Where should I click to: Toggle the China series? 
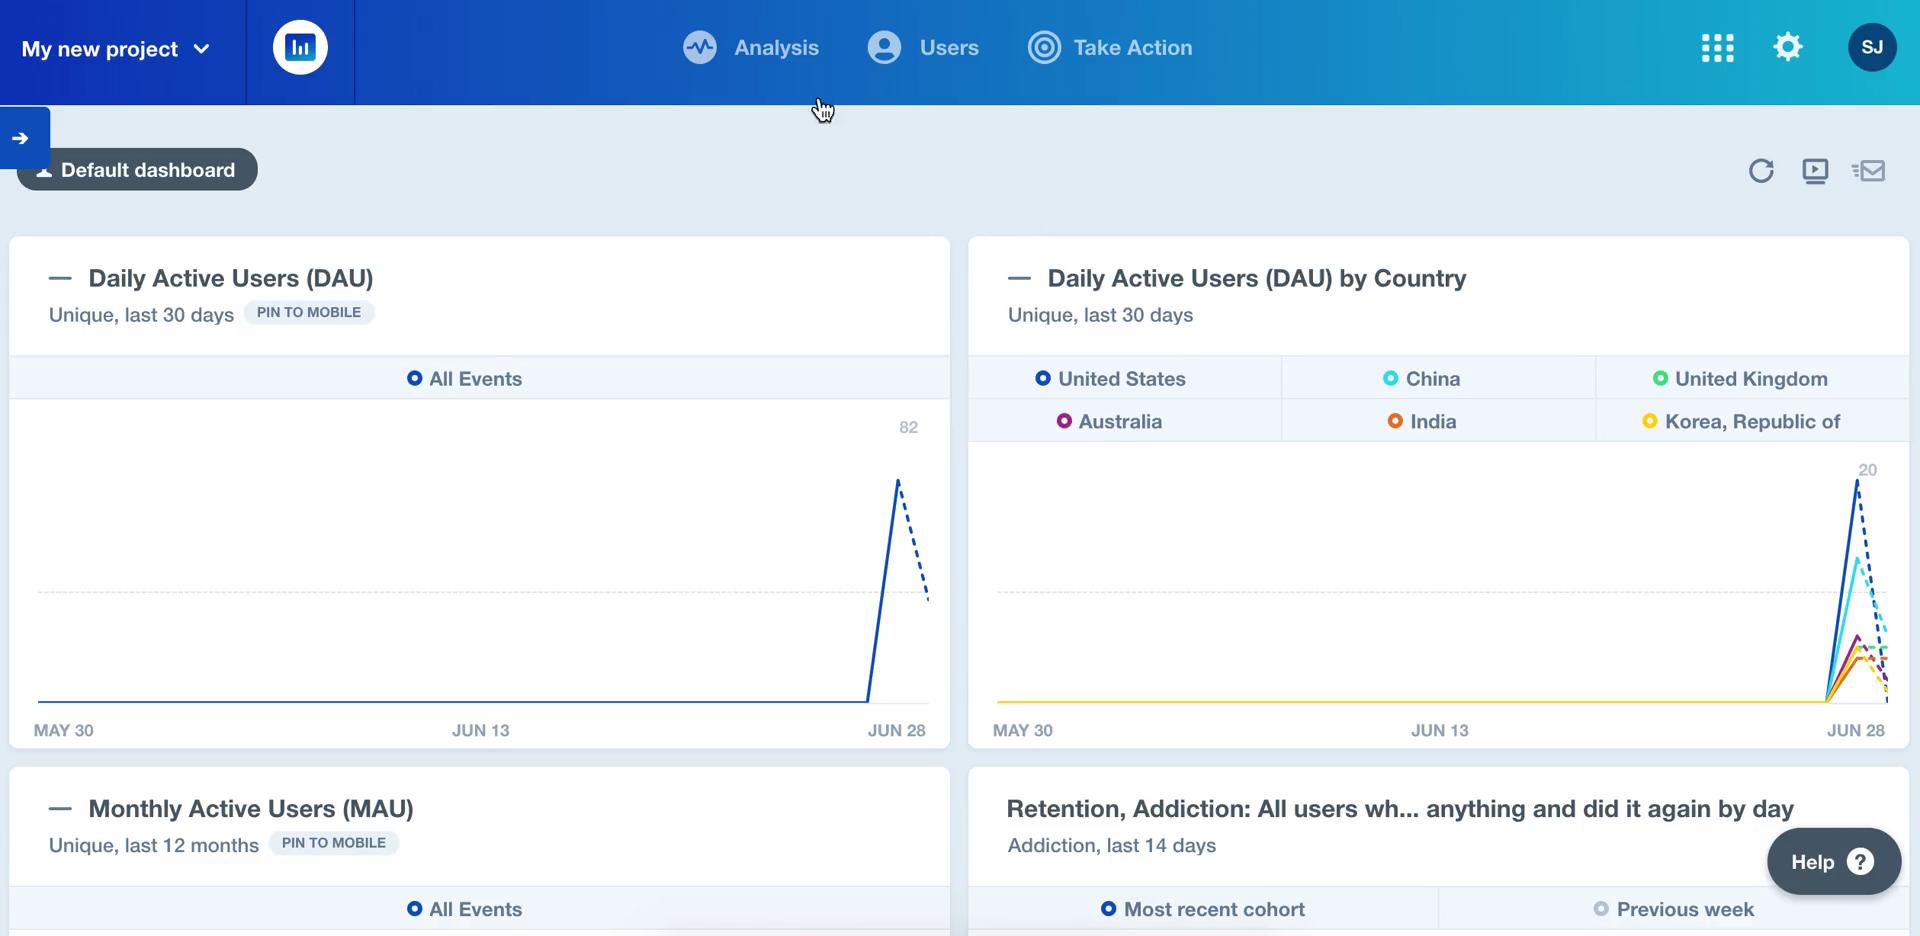[1421, 379]
